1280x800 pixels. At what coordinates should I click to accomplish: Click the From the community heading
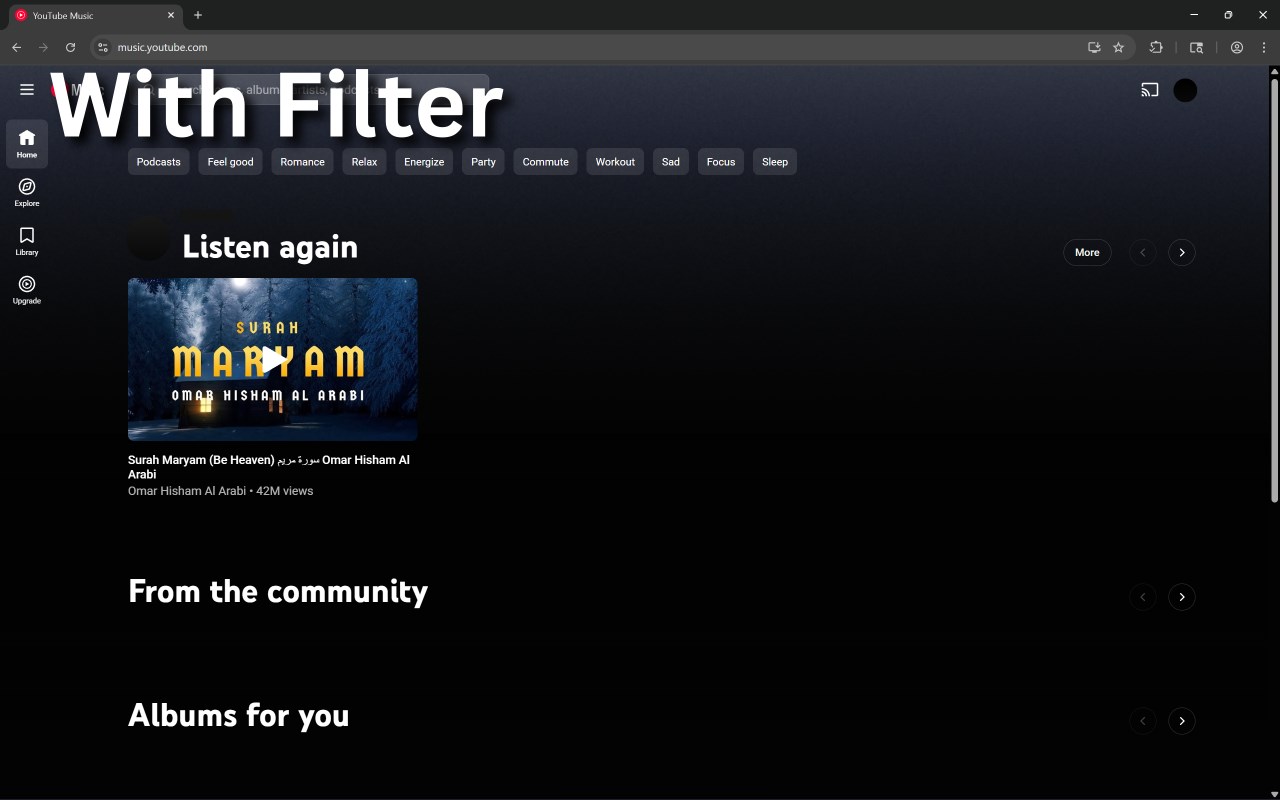(x=278, y=591)
